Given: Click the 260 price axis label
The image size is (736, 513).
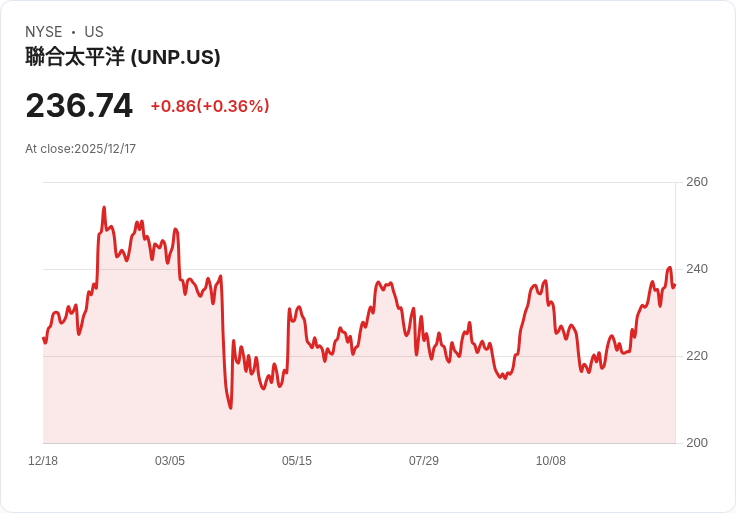Looking at the screenshot, I should 697,182.
